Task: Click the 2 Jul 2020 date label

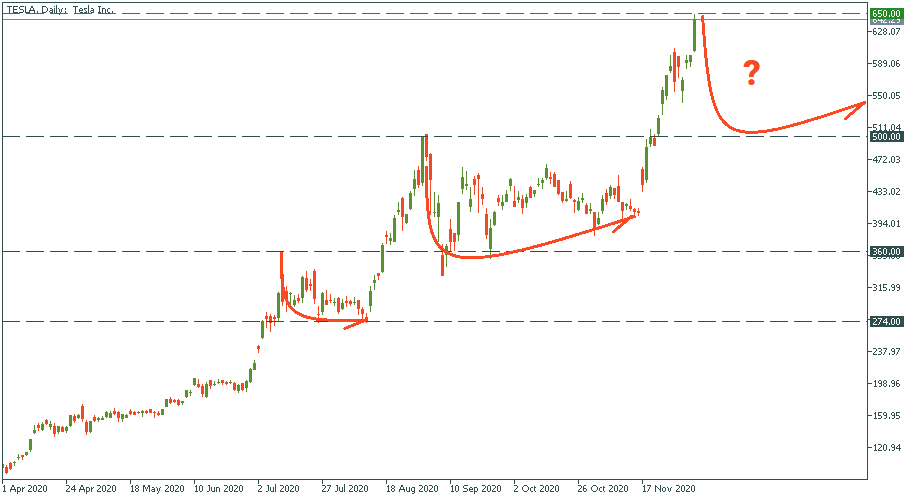Action: click(278, 489)
